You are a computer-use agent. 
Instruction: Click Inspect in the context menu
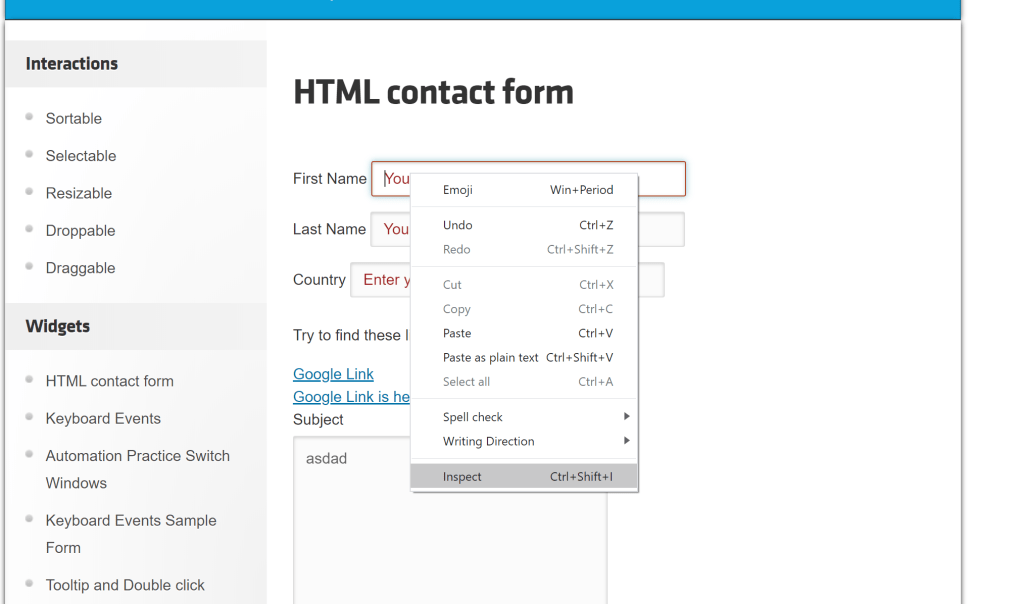pos(463,477)
